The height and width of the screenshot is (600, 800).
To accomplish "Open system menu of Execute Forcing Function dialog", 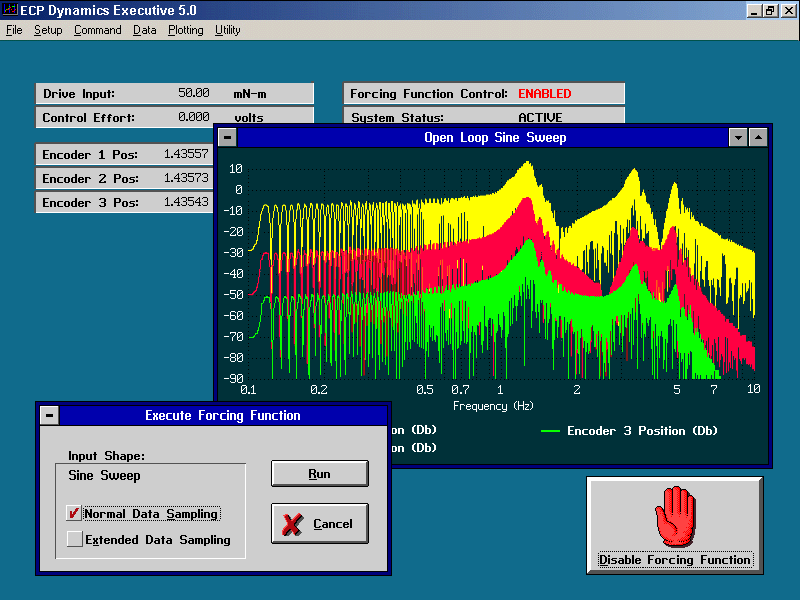I will tap(49, 415).
